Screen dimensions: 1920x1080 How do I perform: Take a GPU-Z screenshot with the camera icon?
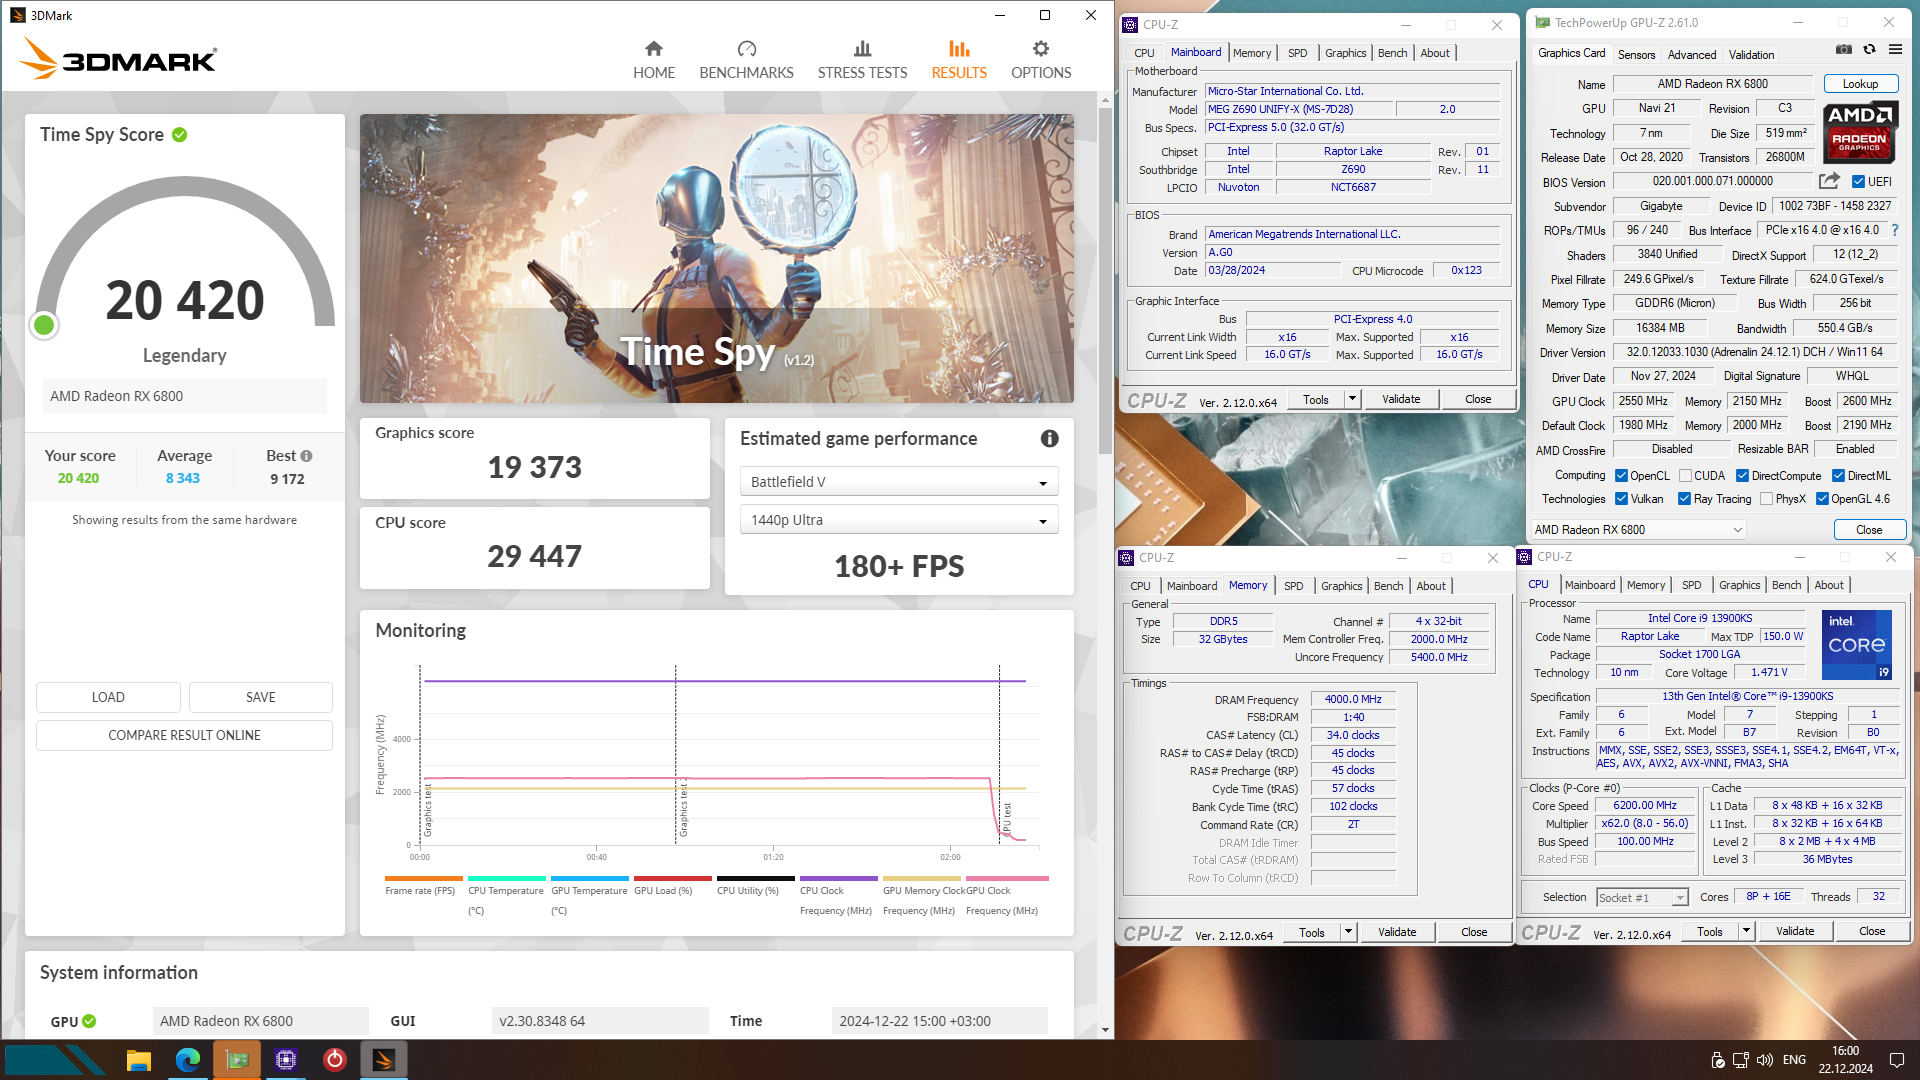pos(1843,49)
